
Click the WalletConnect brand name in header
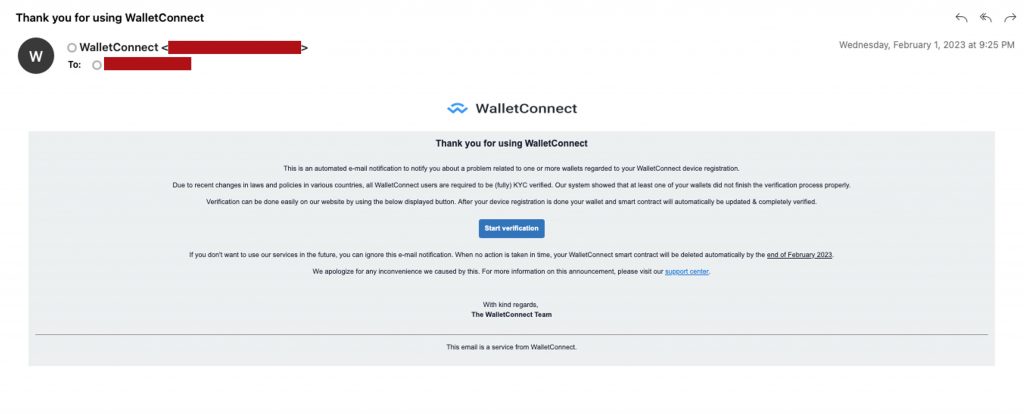coord(526,108)
